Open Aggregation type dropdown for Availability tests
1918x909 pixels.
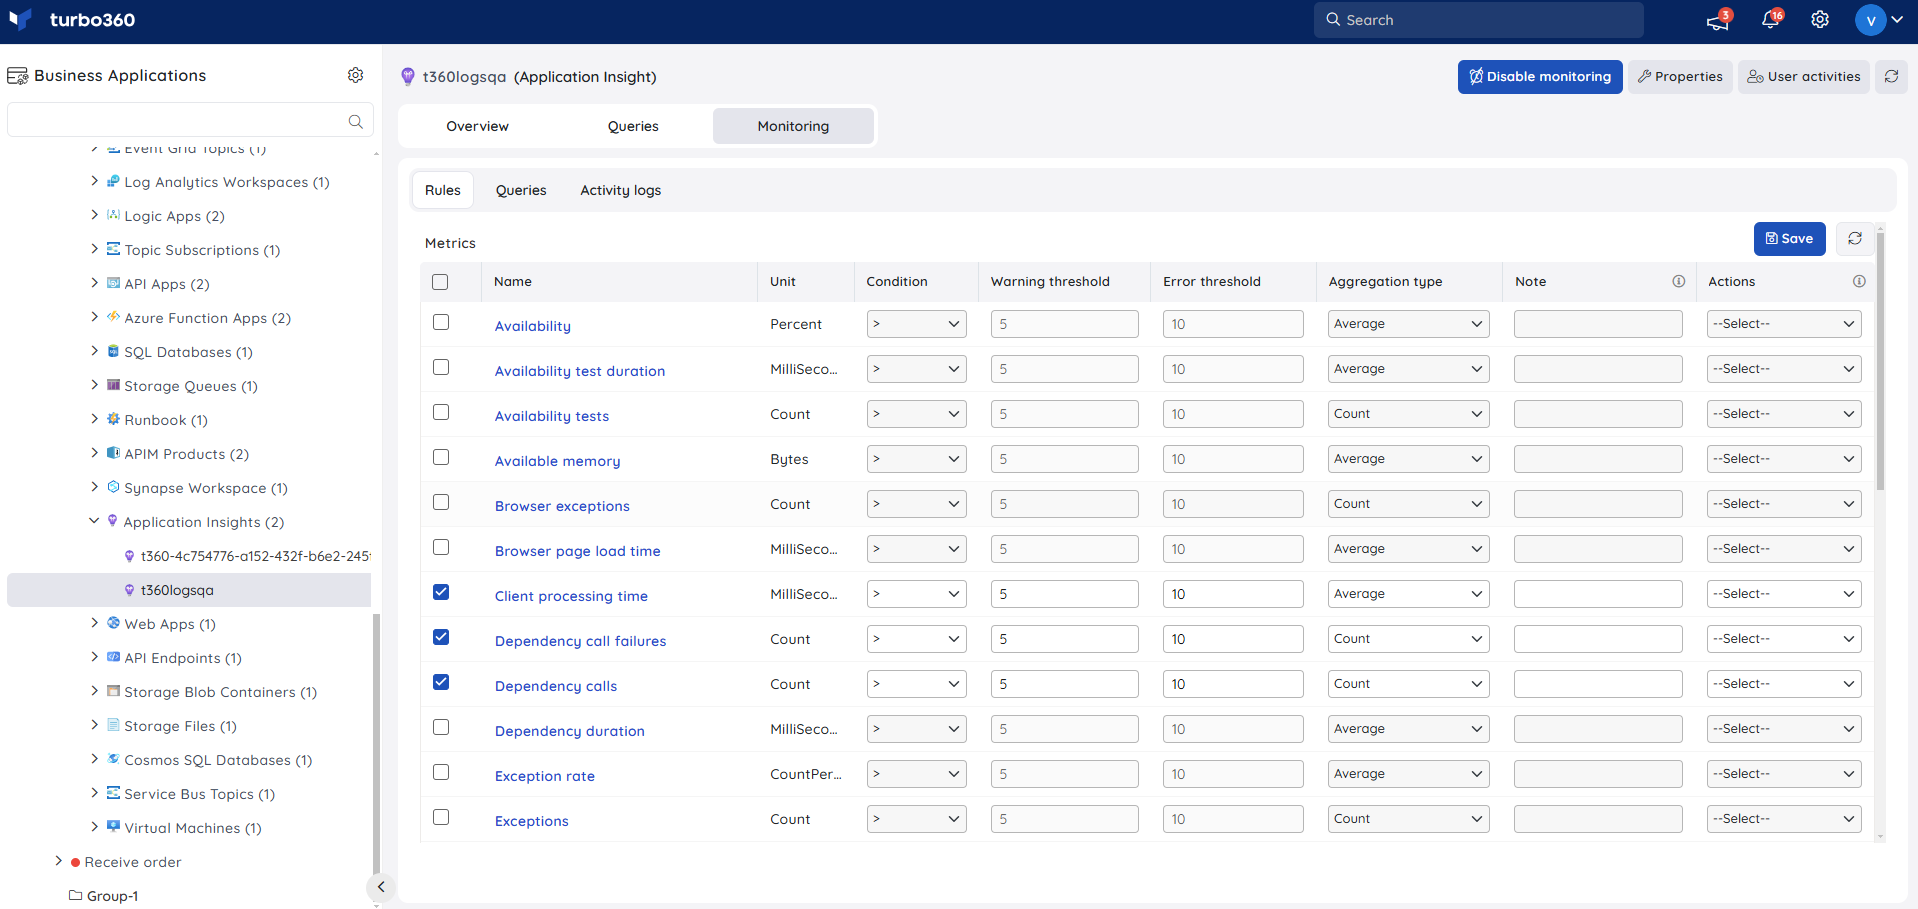tap(1408, 414)
